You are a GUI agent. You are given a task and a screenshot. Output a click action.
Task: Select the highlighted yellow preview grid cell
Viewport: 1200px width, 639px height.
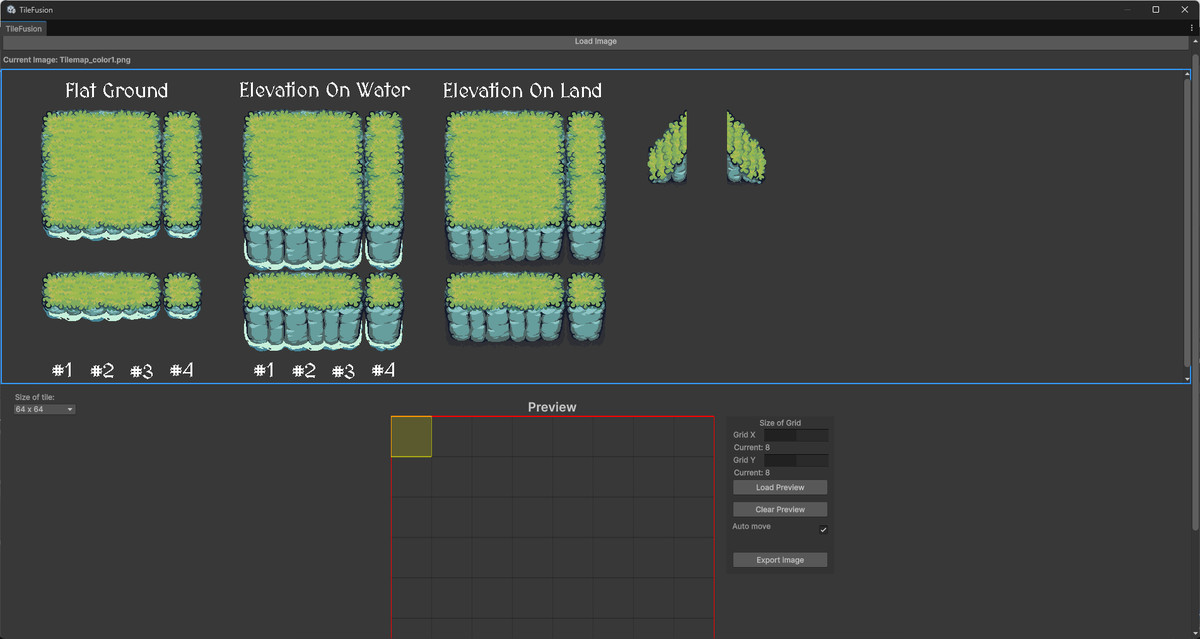[x=411, y=437]
